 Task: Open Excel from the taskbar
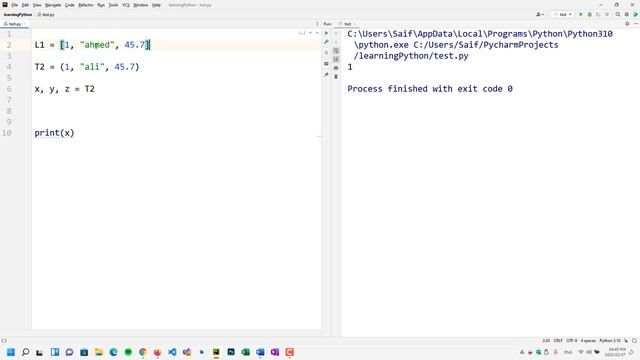pyautogui.click(x=245, y=352)
